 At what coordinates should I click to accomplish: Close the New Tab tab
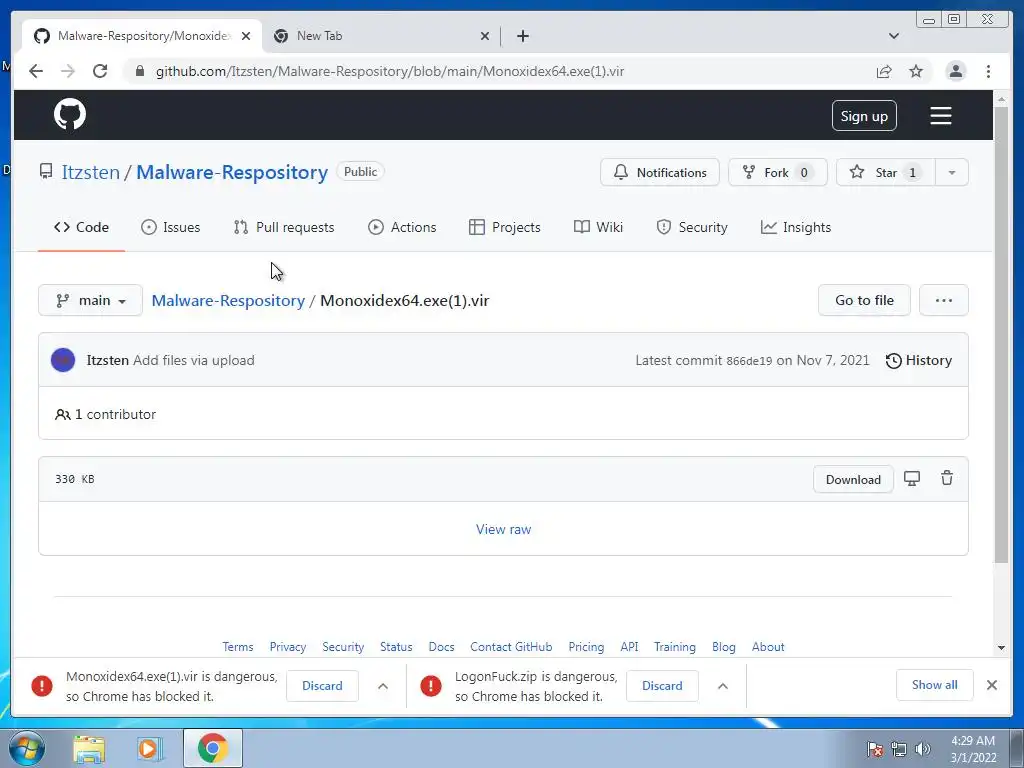[485, 36]
